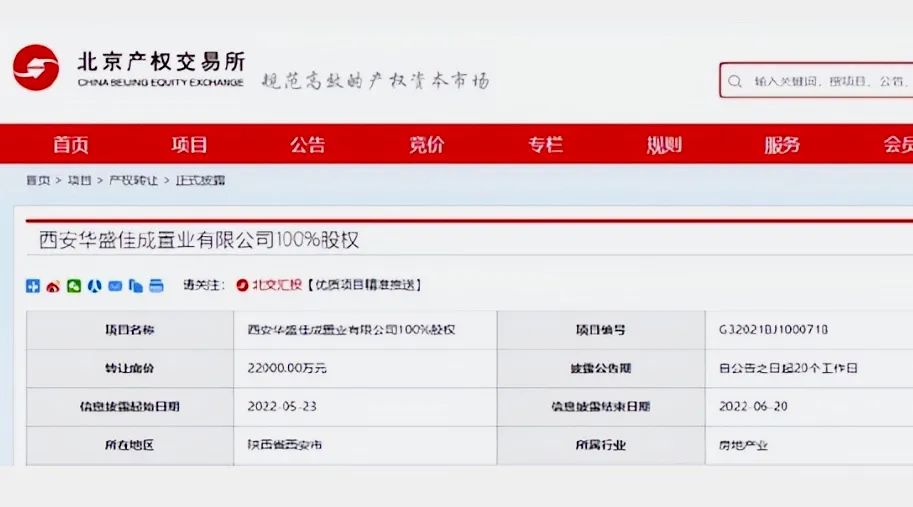
Task: Click the 所属行业 header cell
Action: pyautogui.click(x=601, y=445)
